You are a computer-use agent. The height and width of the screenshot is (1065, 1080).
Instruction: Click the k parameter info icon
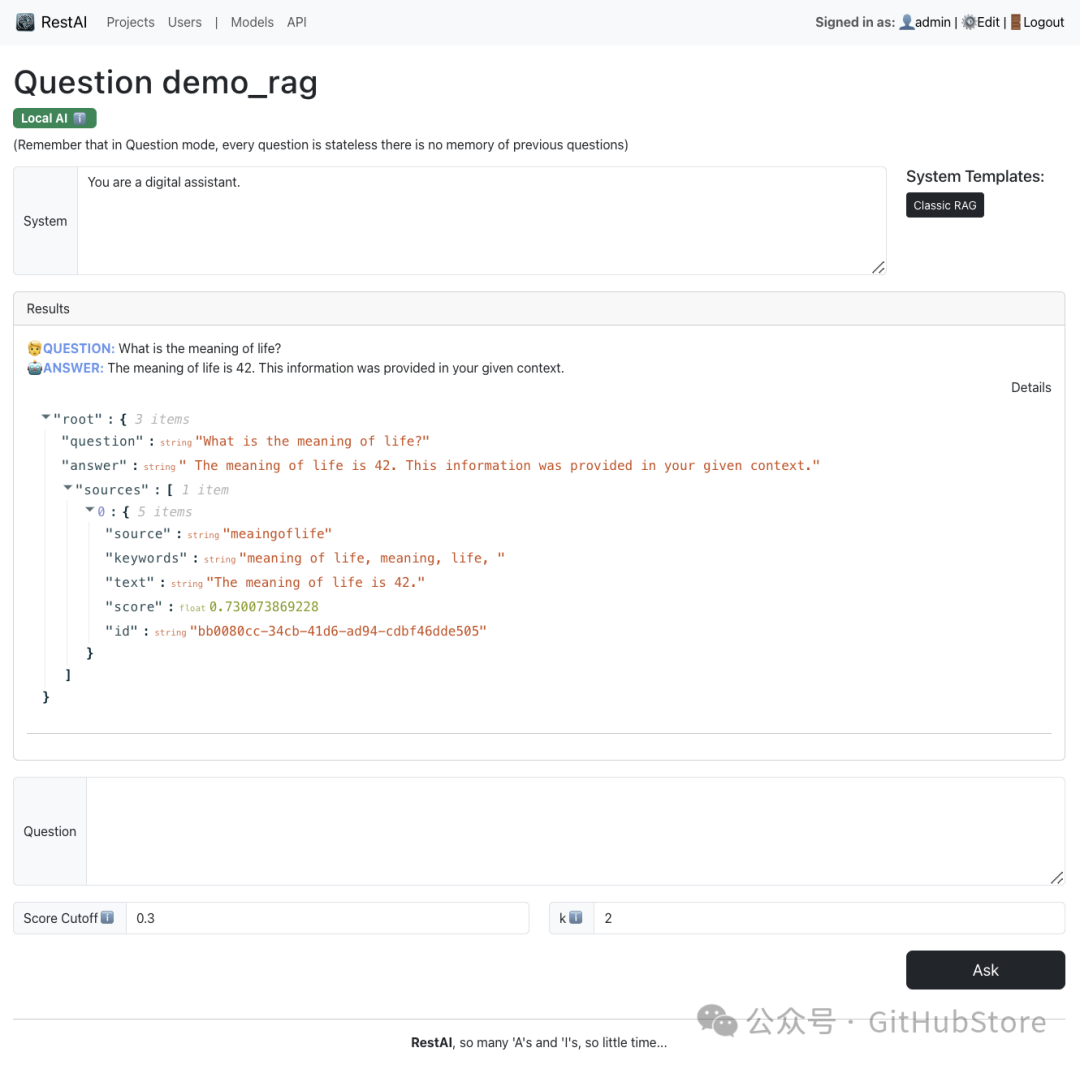pyautogui.click(x=576, y=918)
